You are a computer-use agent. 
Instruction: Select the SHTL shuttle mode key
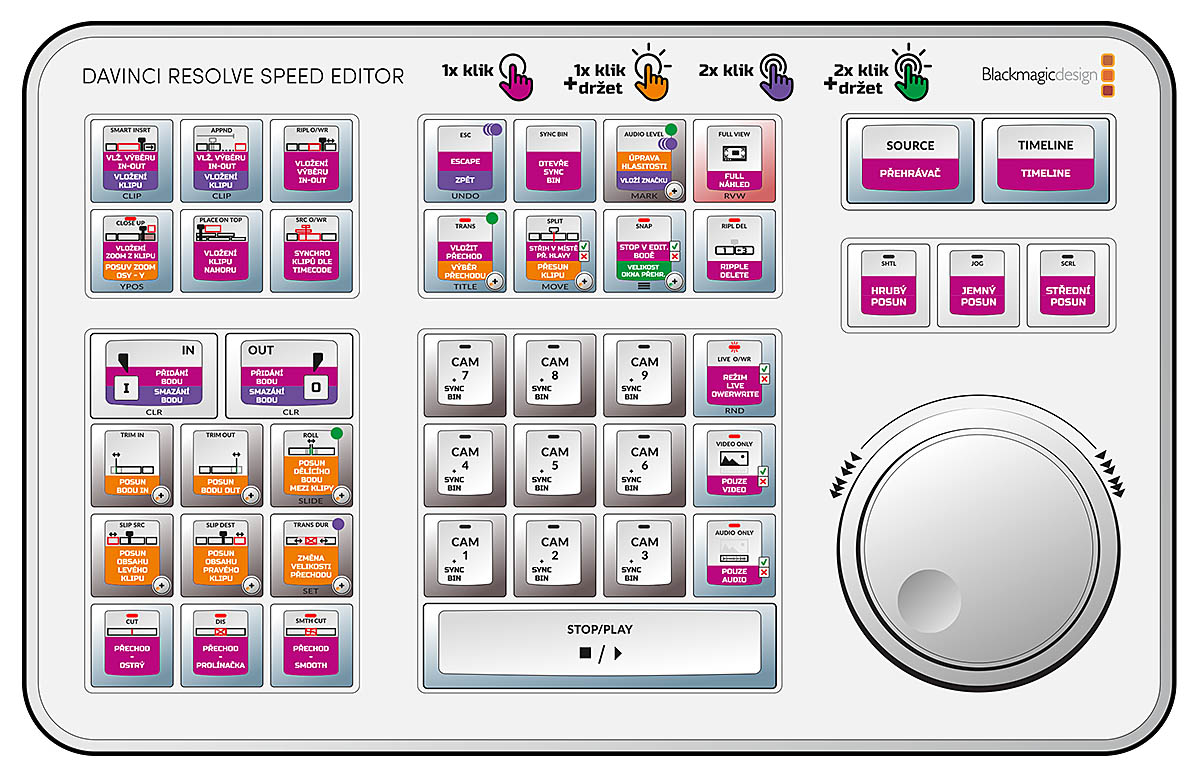[x=888, y=286]
